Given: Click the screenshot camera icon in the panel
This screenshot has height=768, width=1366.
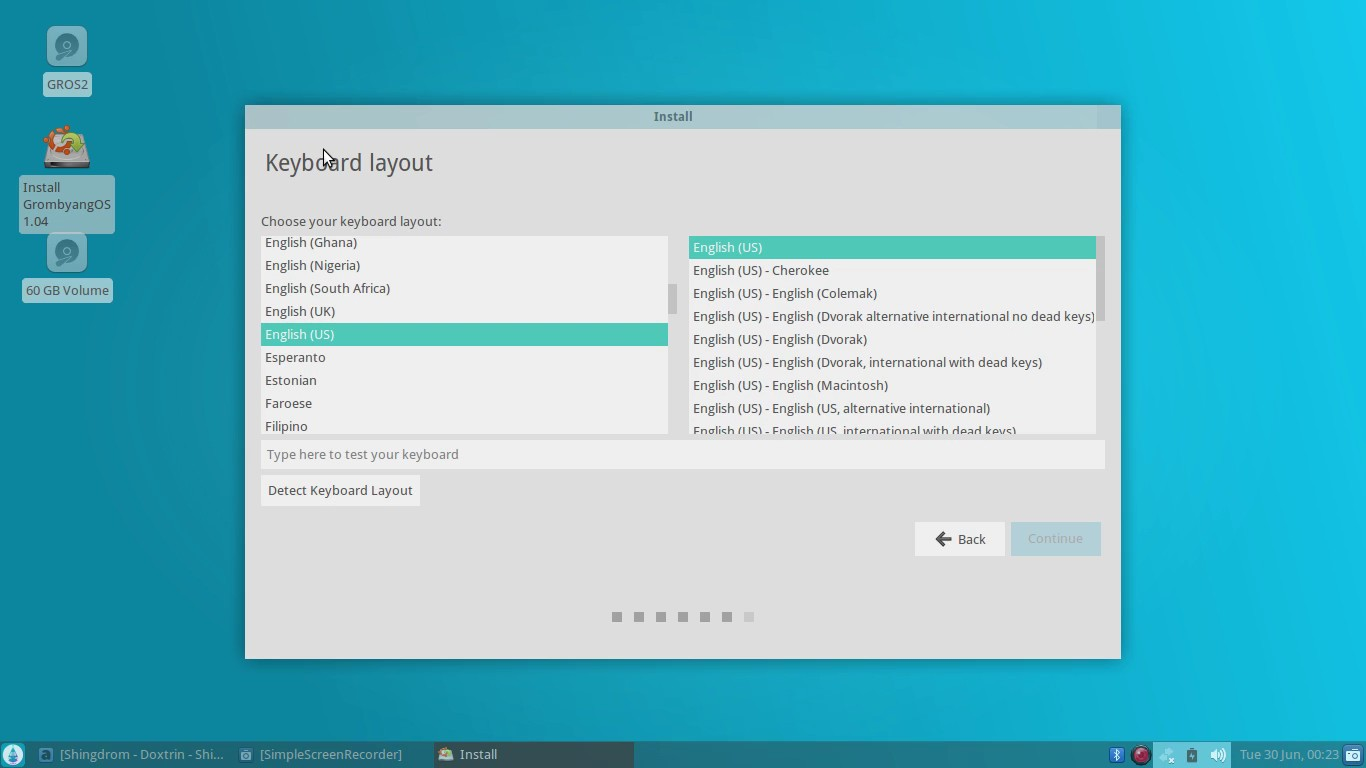Looking at the screenshot, I should tap(1353, 755).
